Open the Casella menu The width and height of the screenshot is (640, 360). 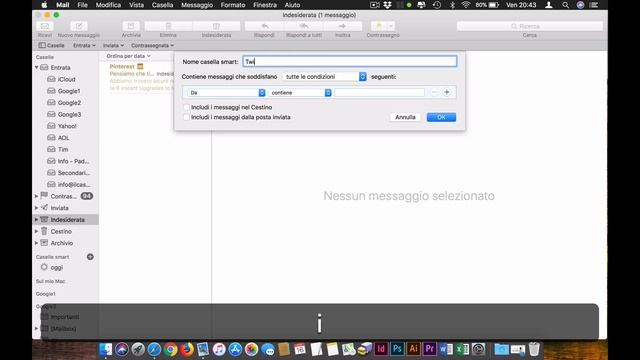(x=162, y=5)
